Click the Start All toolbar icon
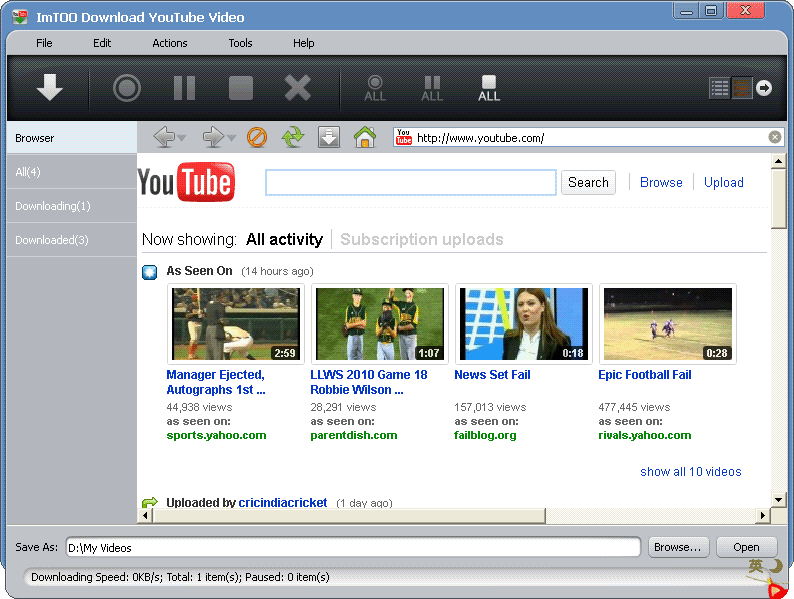794x599 pixels. [x=375, y=88]
